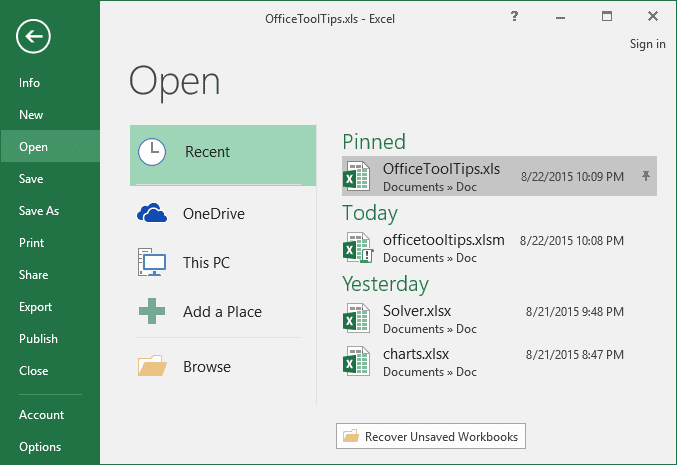Open the OfficeToolTips.xls file name
677x465 pixels.
(x=441, y=168)
